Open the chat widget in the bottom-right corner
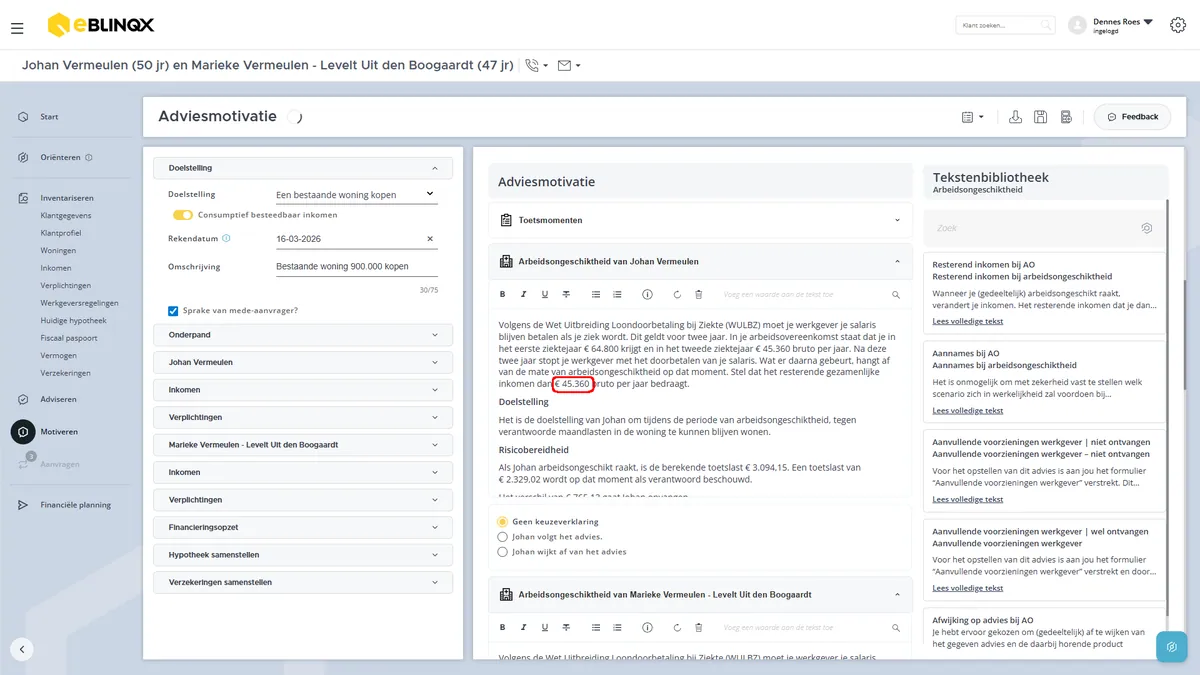The image size is (1200, 675). click(1171, 647)
